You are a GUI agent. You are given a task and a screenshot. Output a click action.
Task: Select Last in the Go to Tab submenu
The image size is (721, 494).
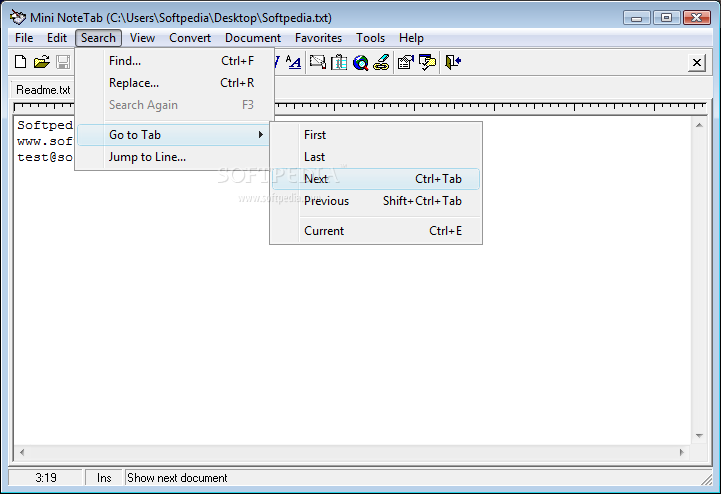point(376,157)
